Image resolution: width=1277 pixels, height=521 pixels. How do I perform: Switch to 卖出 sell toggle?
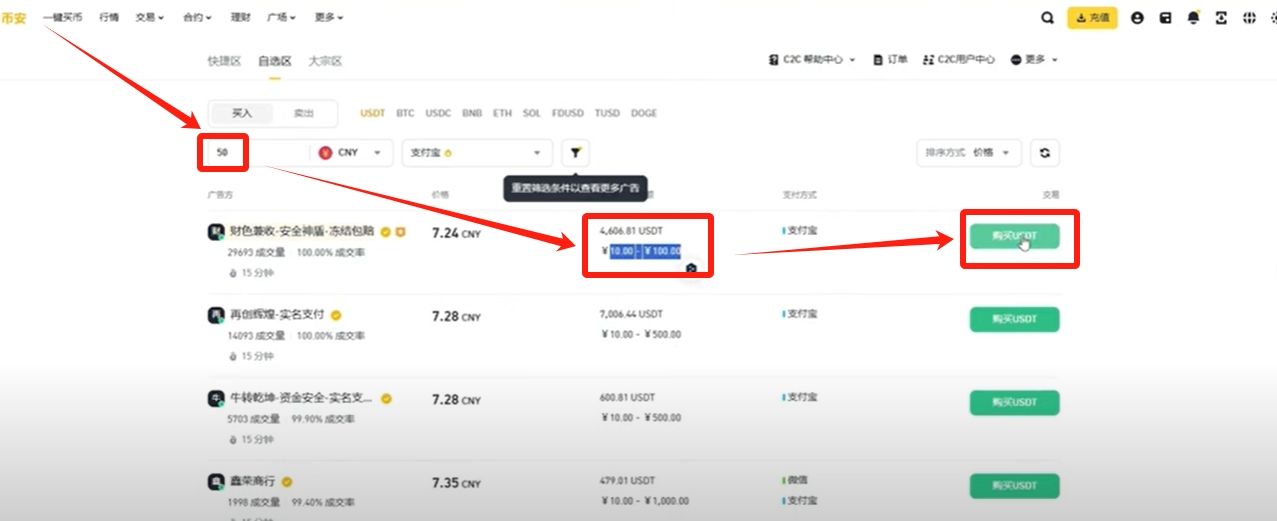[x=303, y=113]
